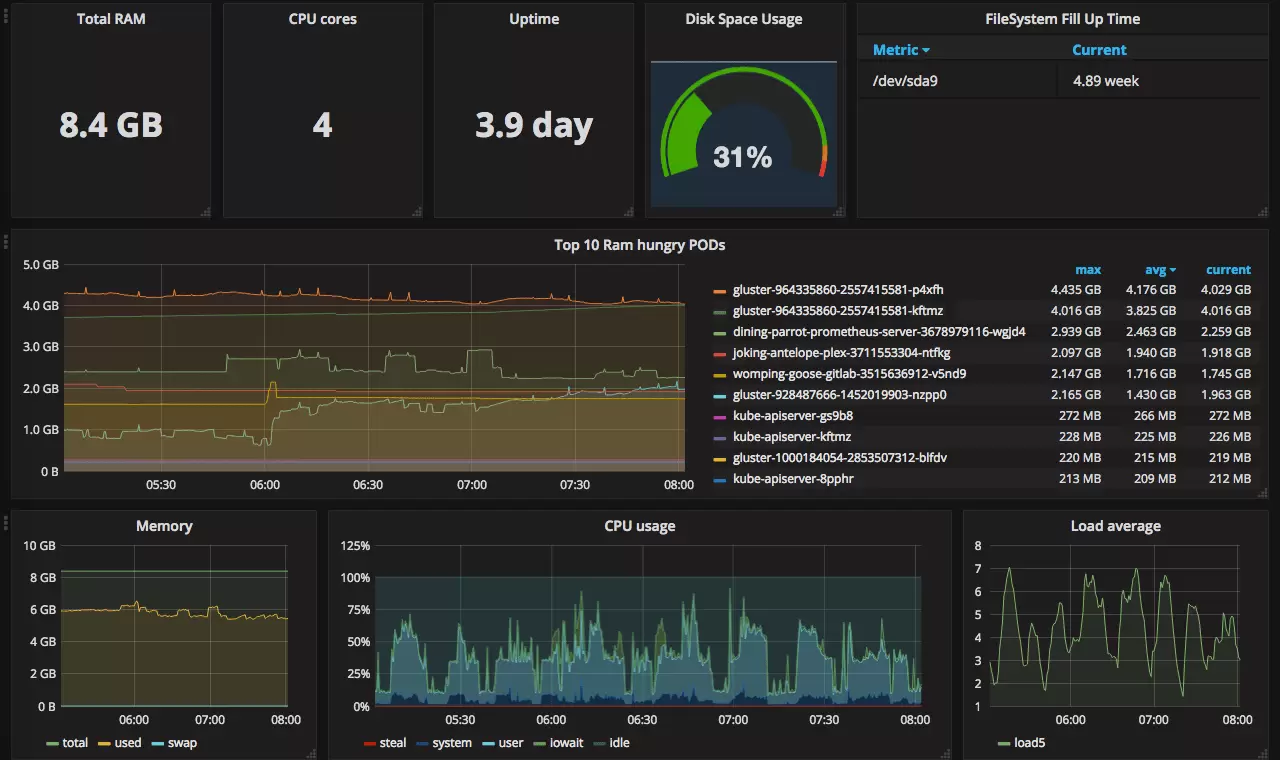The height and width of the screenshot is (760, 1280).
Task: Select the /dev/sda9 filesystem entry
Action: (x=903, y=81)
